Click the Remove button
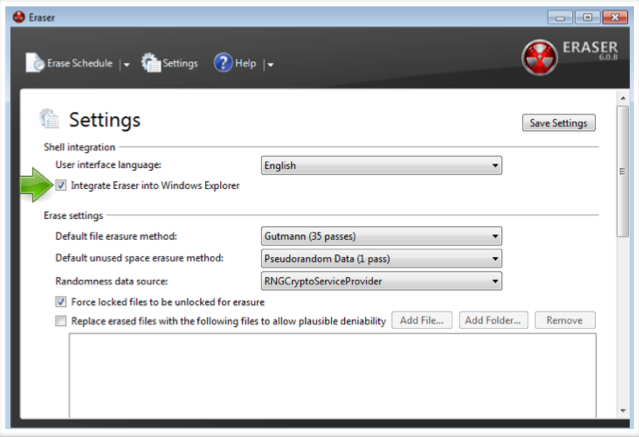This screenshot has width=639, height=437. 565,320
